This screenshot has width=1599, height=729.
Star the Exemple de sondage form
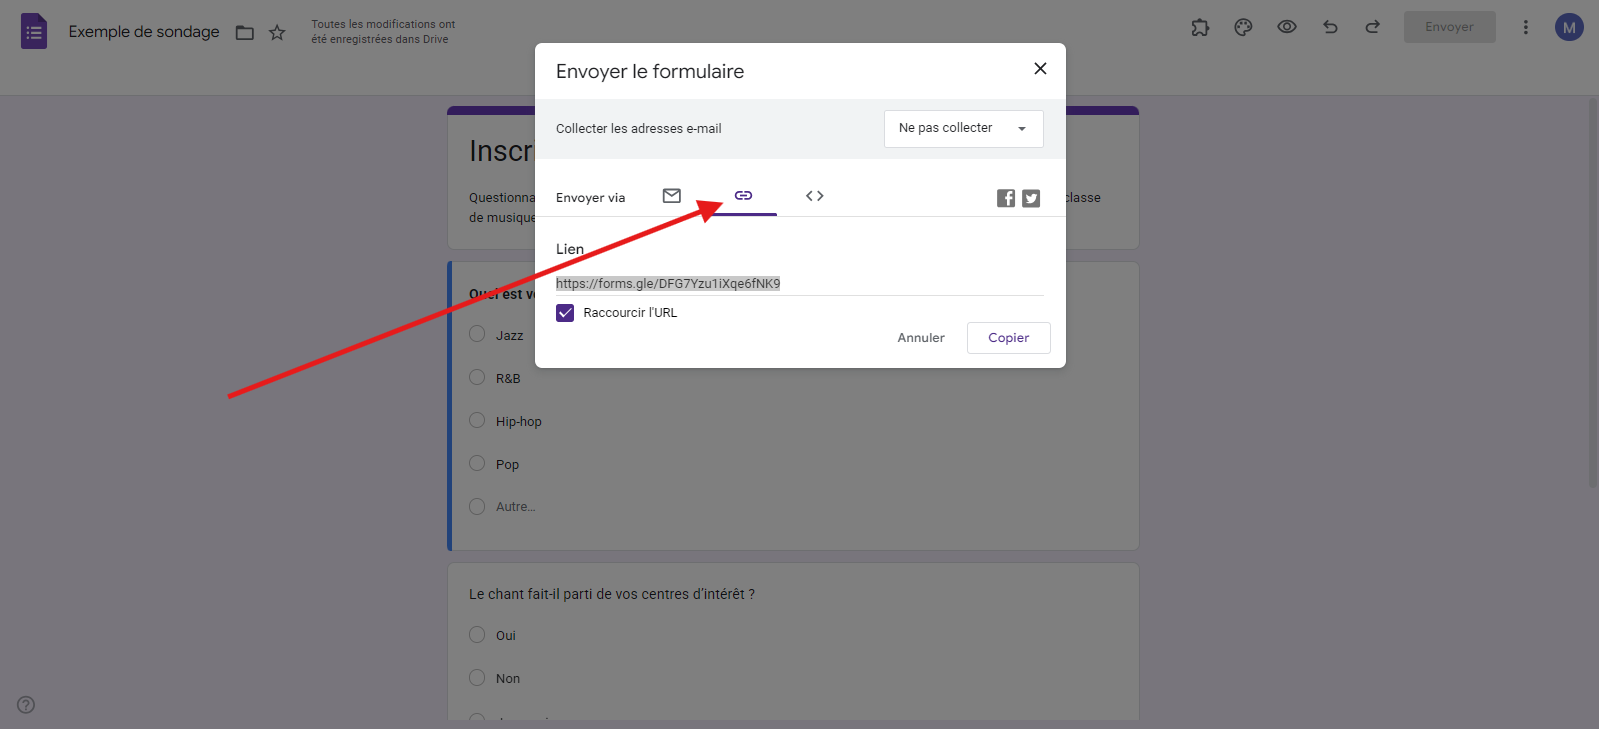[277, 33]
